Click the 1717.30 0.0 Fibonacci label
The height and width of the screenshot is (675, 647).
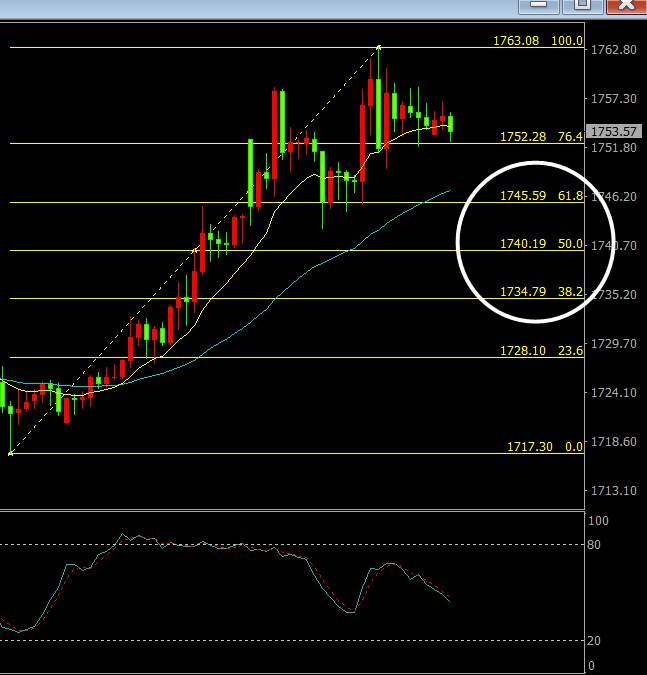click(x=545, y=447)
